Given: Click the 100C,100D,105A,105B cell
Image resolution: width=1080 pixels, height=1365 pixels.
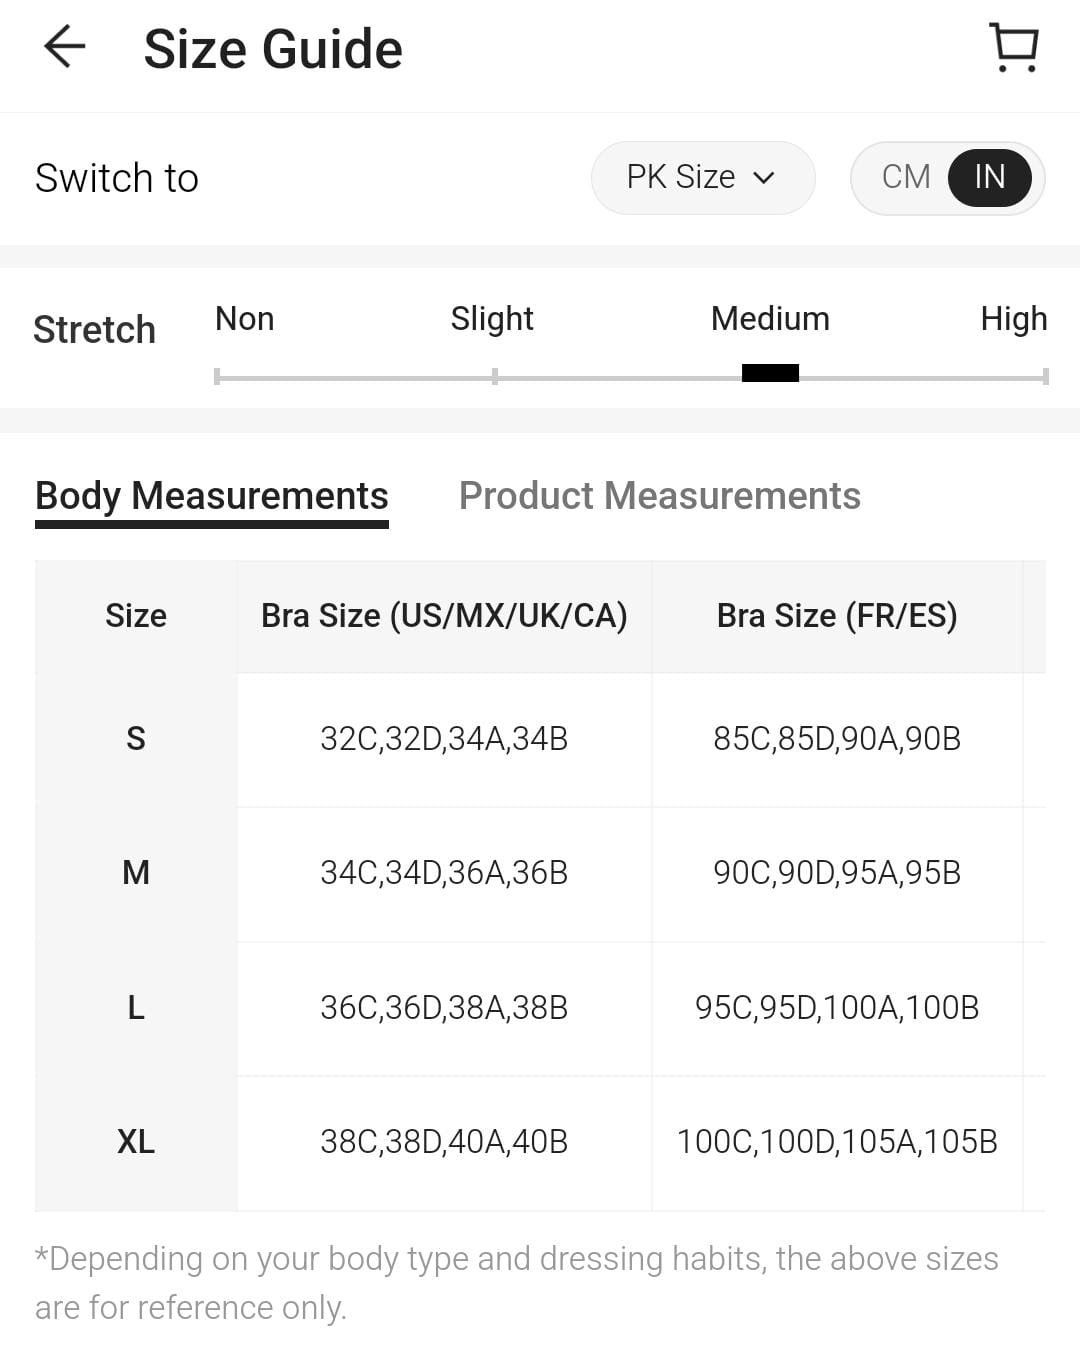Looking at the screenshot, I should pyautogui.click(x=837, y=1142).
